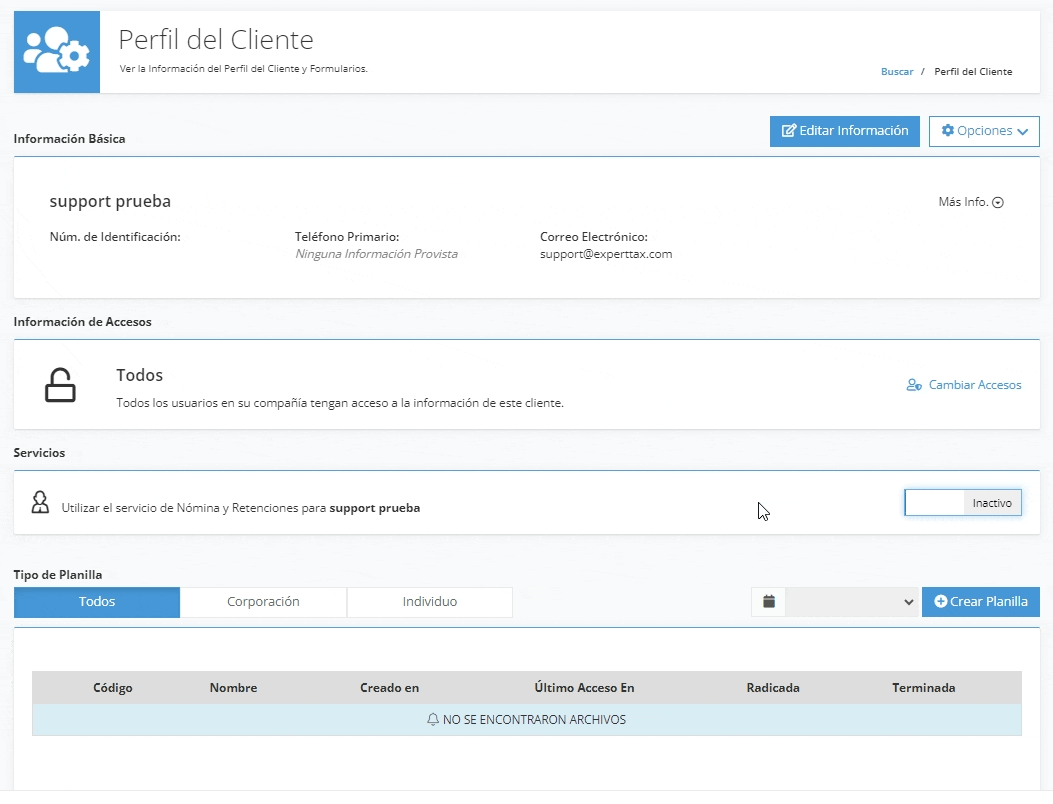Image resolution: width=1053 pixels, height=804 pixels.
Task: Toggle the Nómina y Retenciones Inactivo switch
Action: point(962,502)
